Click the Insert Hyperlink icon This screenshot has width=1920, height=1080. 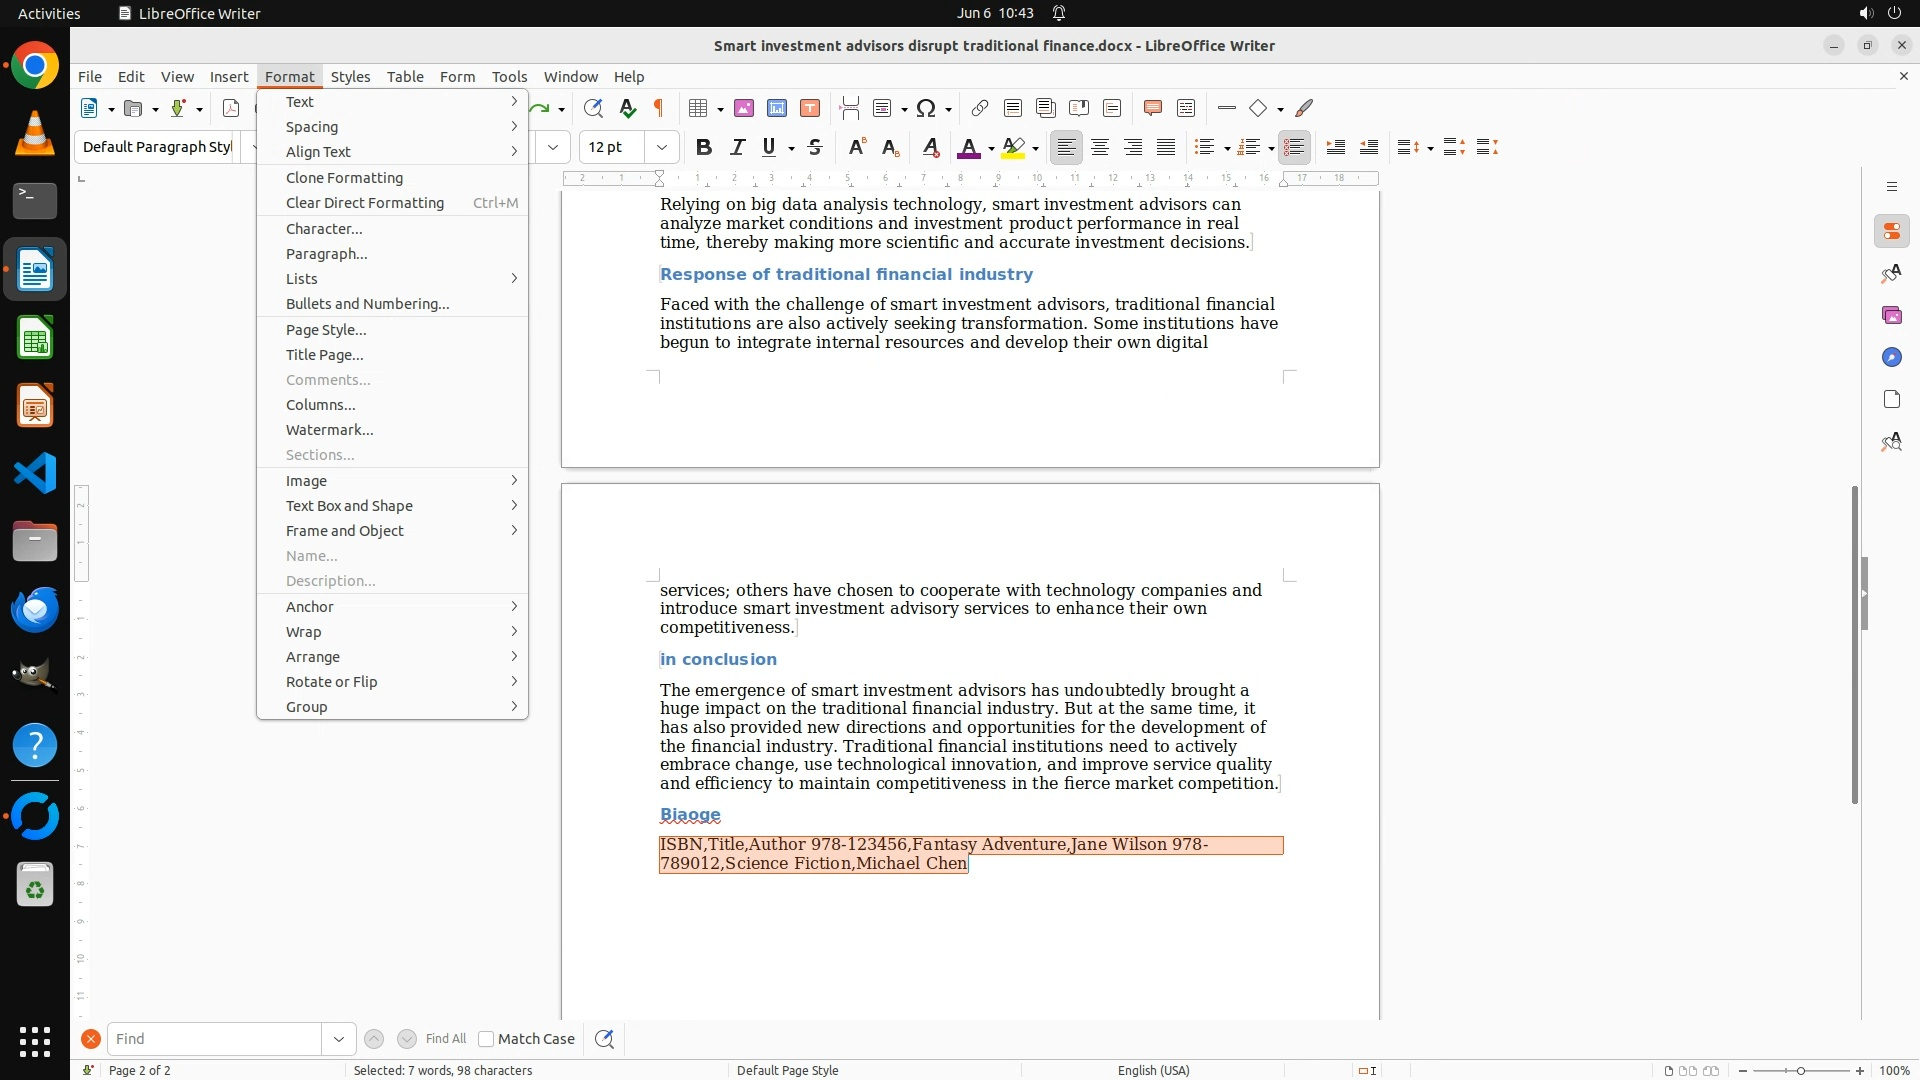980,108
